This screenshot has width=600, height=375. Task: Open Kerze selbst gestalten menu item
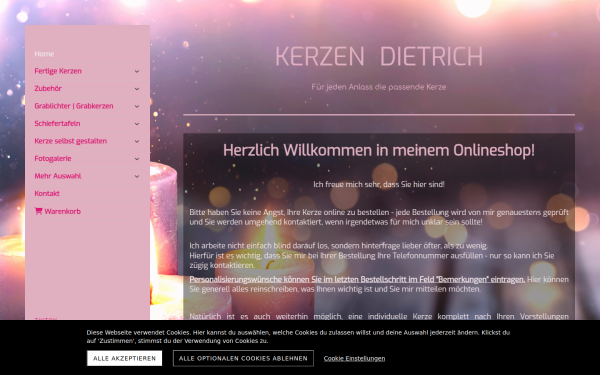pos(70,141)
